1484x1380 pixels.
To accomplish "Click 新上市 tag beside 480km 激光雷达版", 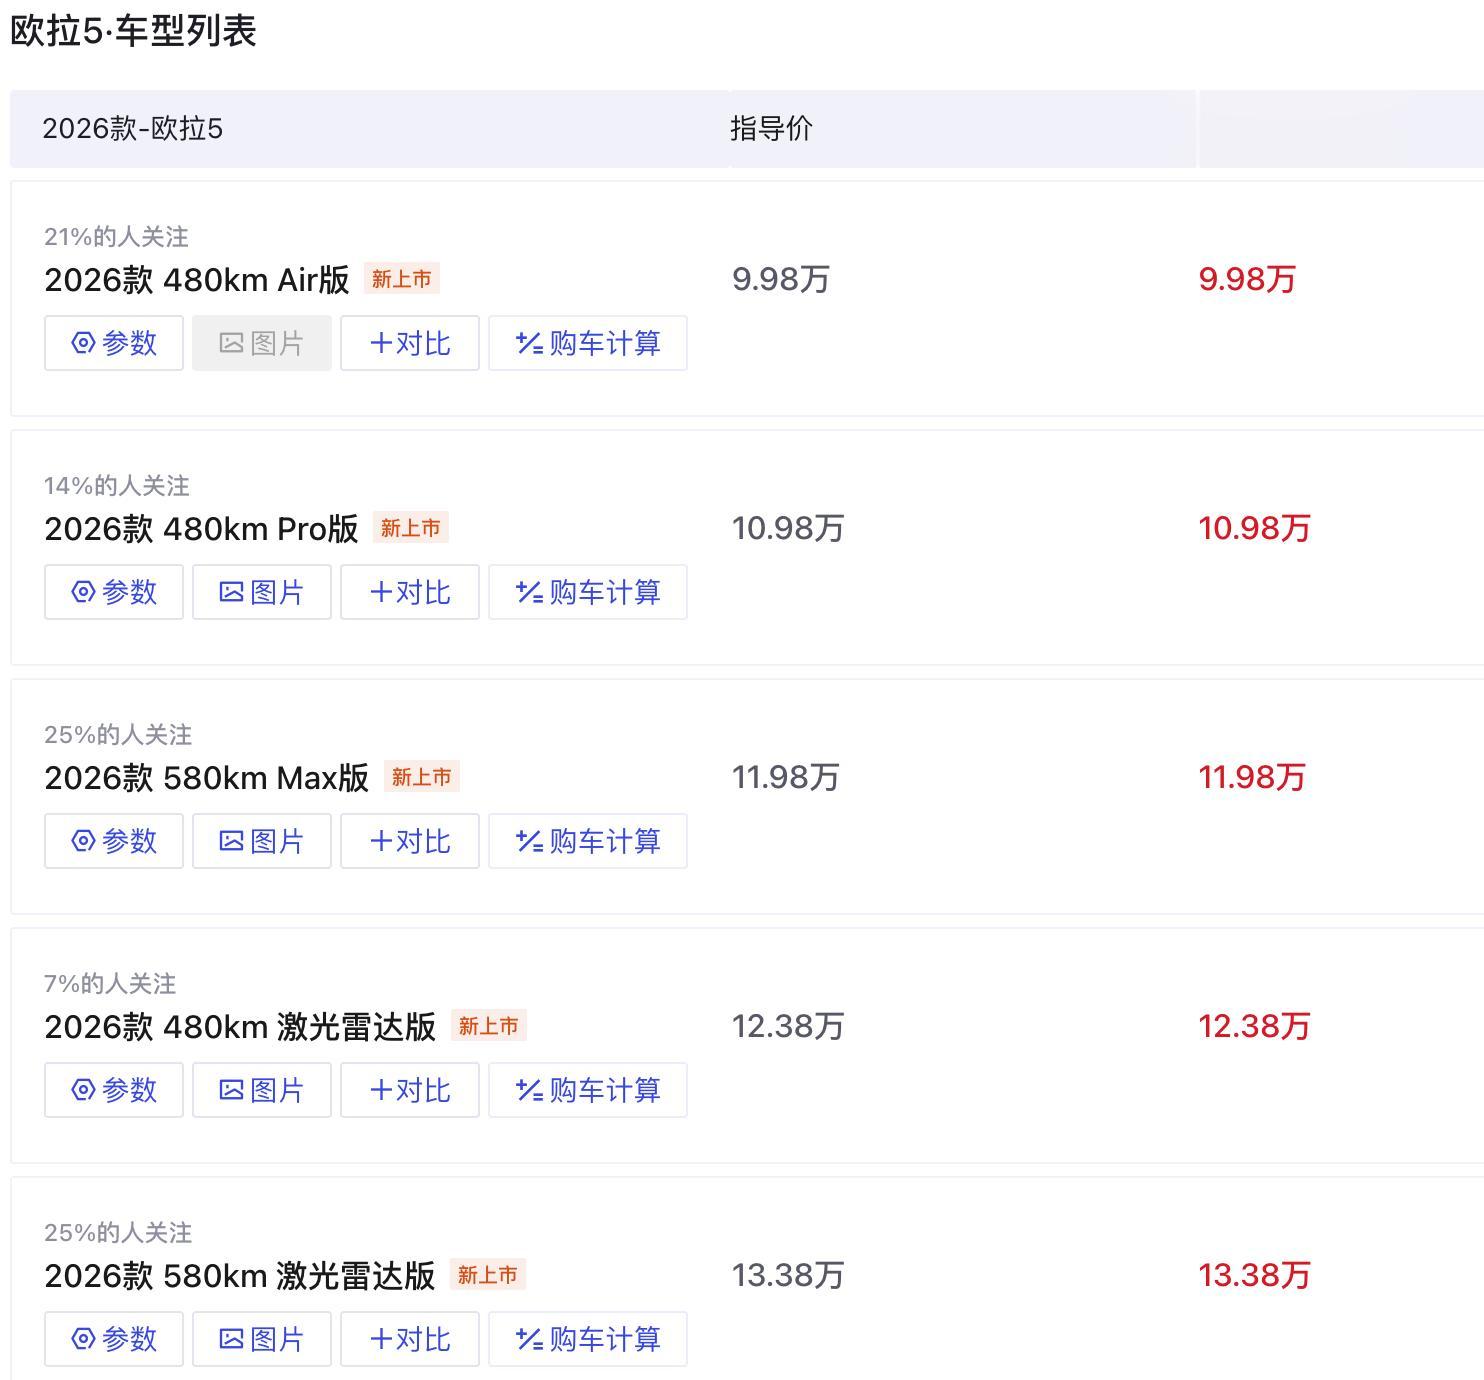I will tap(488, 1026).
